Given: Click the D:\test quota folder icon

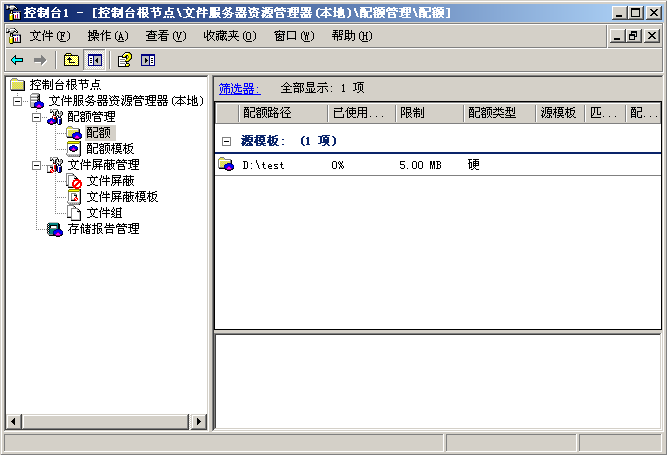Looking at the screenshot, I should coord(226,164).
